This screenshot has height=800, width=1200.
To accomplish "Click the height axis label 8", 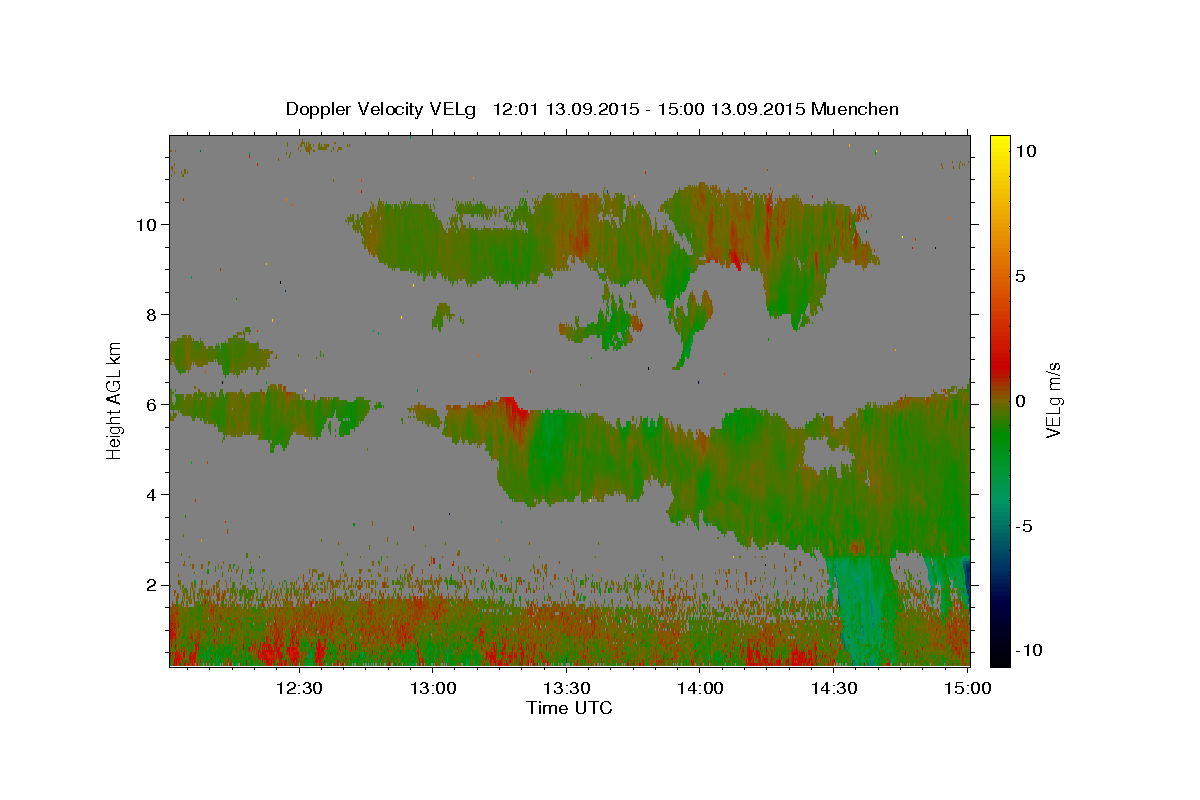I will pos(152,314).
